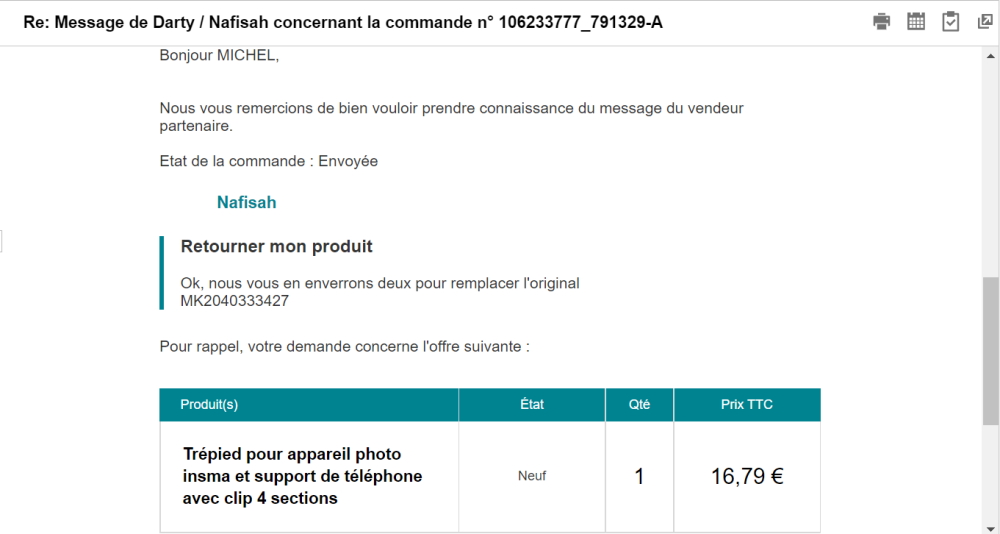Click the email subject title text
This screenshot has width=1000, height=534.
pyautogui.click(x=343, y=21)
